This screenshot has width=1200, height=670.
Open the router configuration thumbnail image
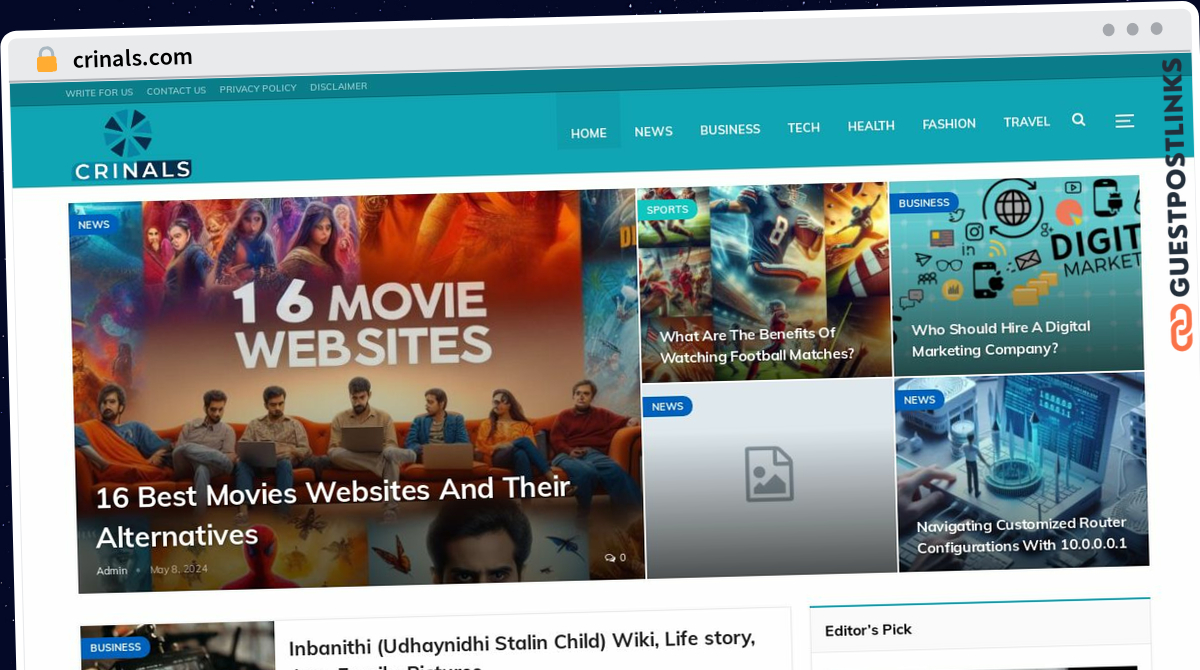point(1021,473)
